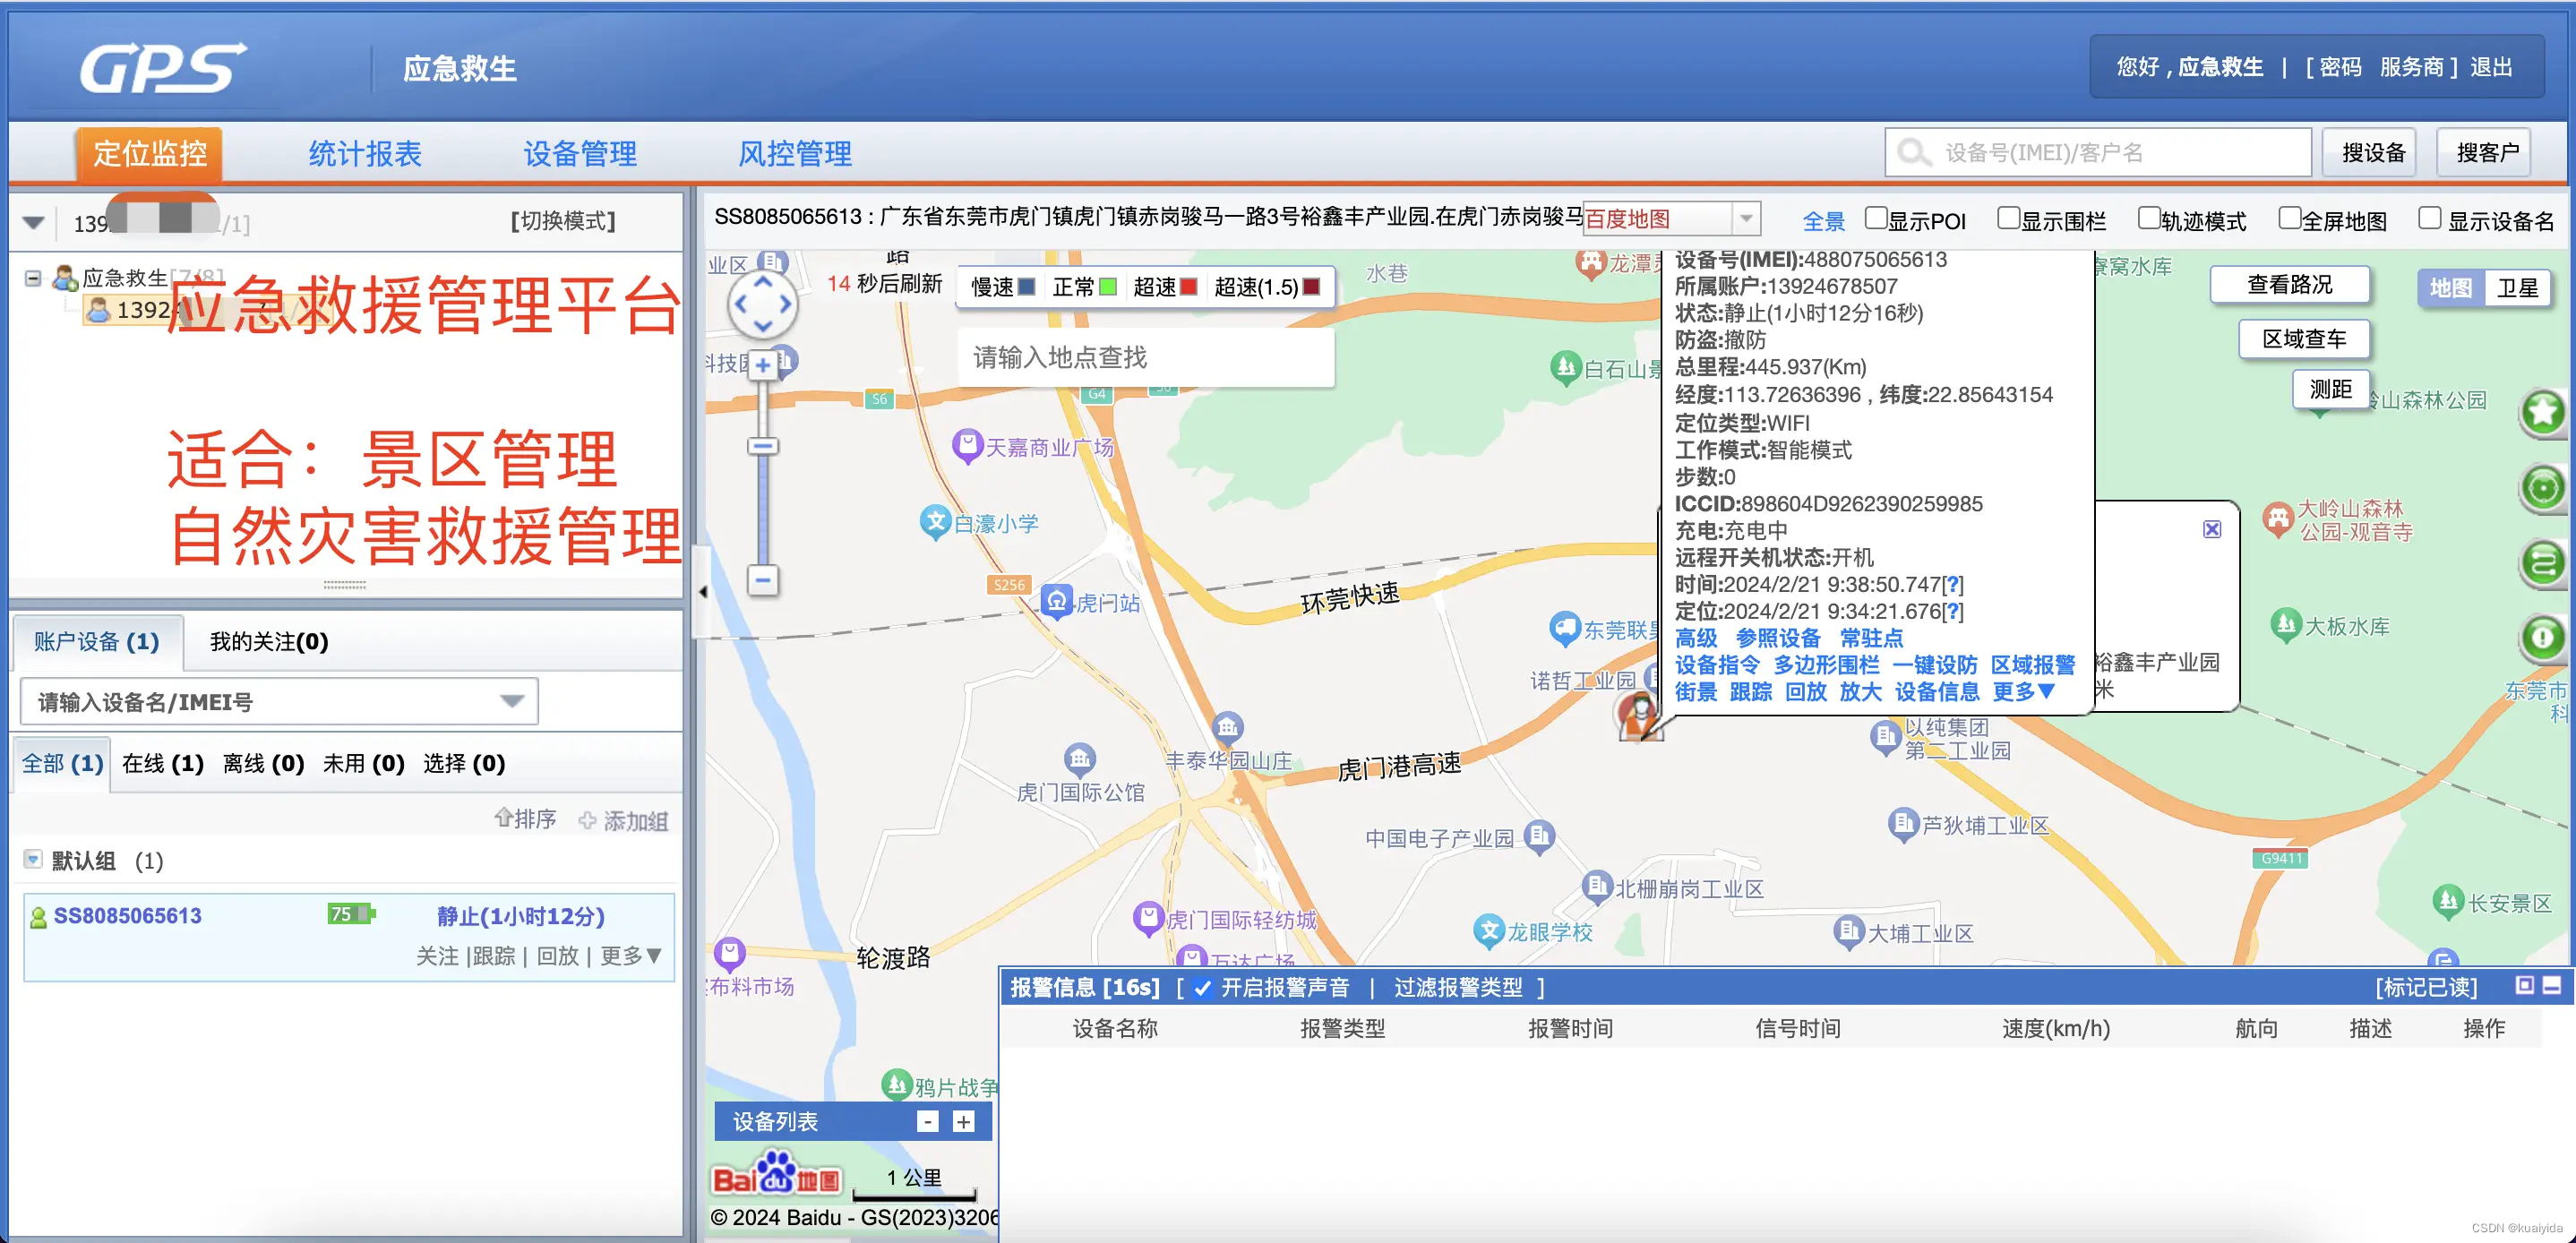Zoom out with the map minus button
The height and width of the screenshot is (1243, 2576).
763,580
